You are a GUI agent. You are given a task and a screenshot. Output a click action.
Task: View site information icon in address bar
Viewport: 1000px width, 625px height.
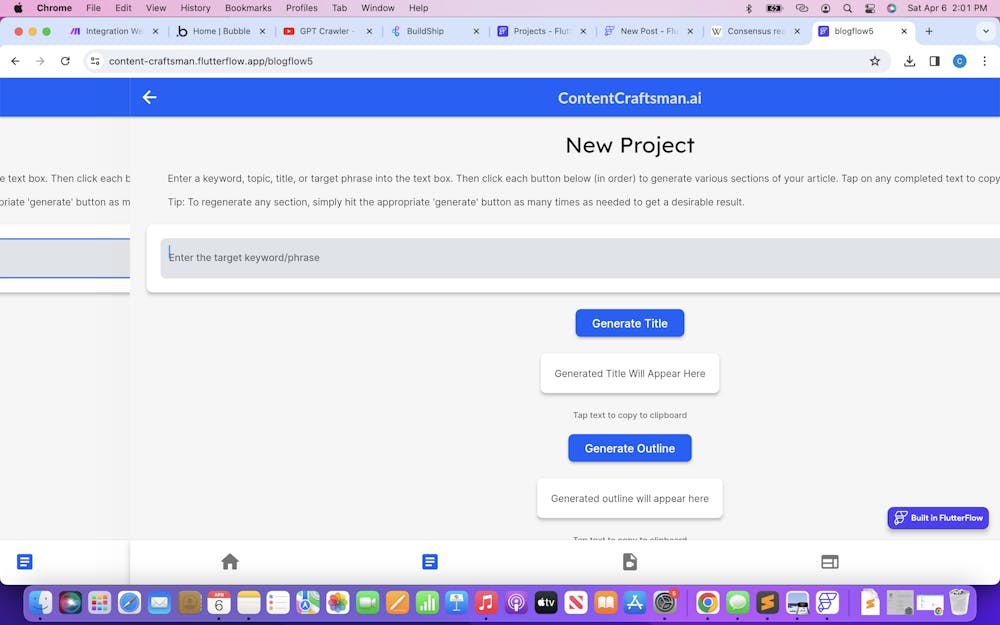coord(95,61)
